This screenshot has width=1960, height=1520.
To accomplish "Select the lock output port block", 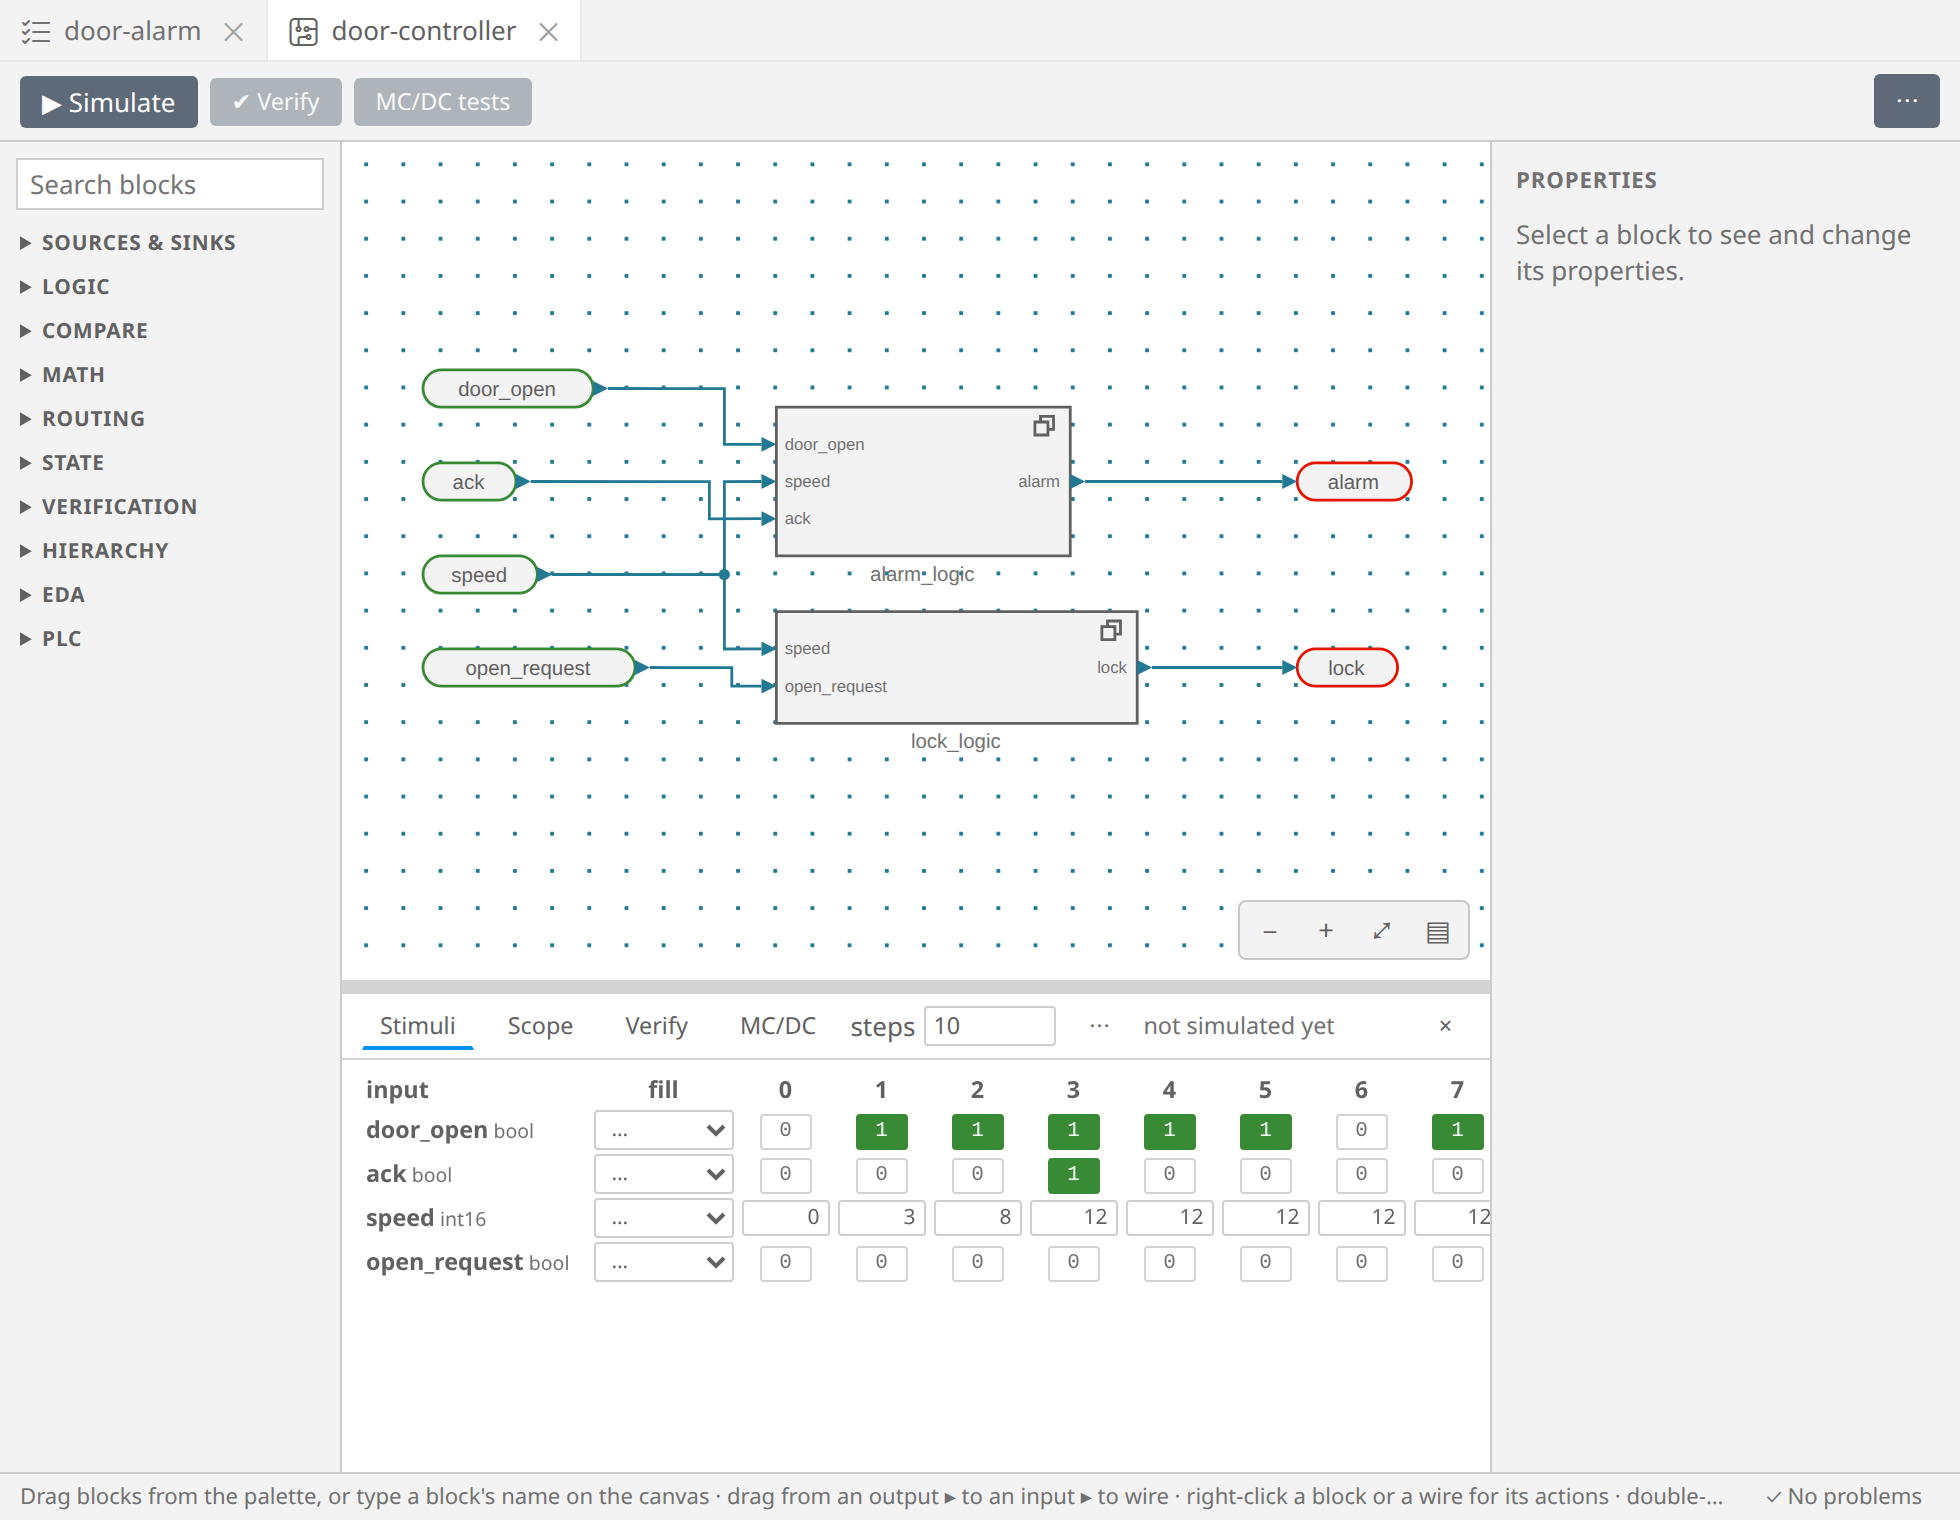I will (1347, 668).
